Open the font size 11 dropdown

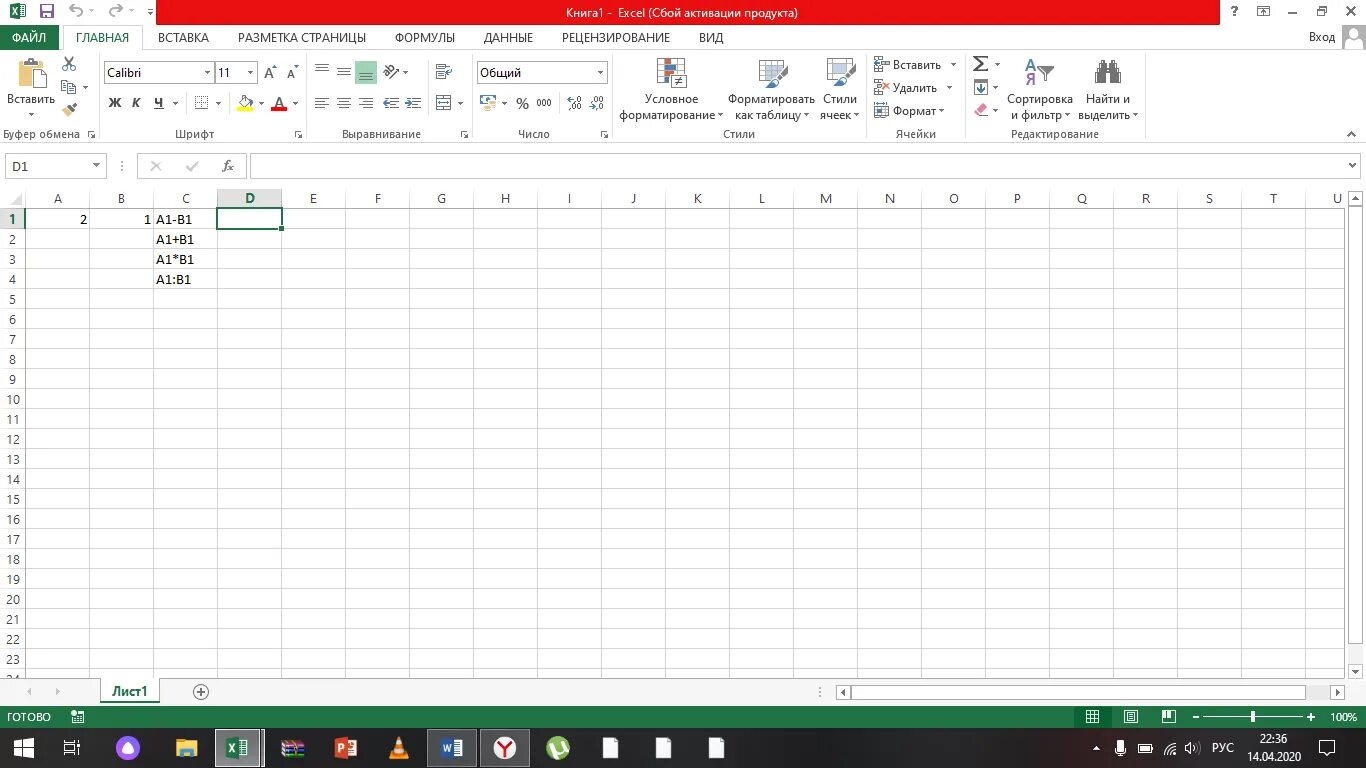tap(251, 73)
